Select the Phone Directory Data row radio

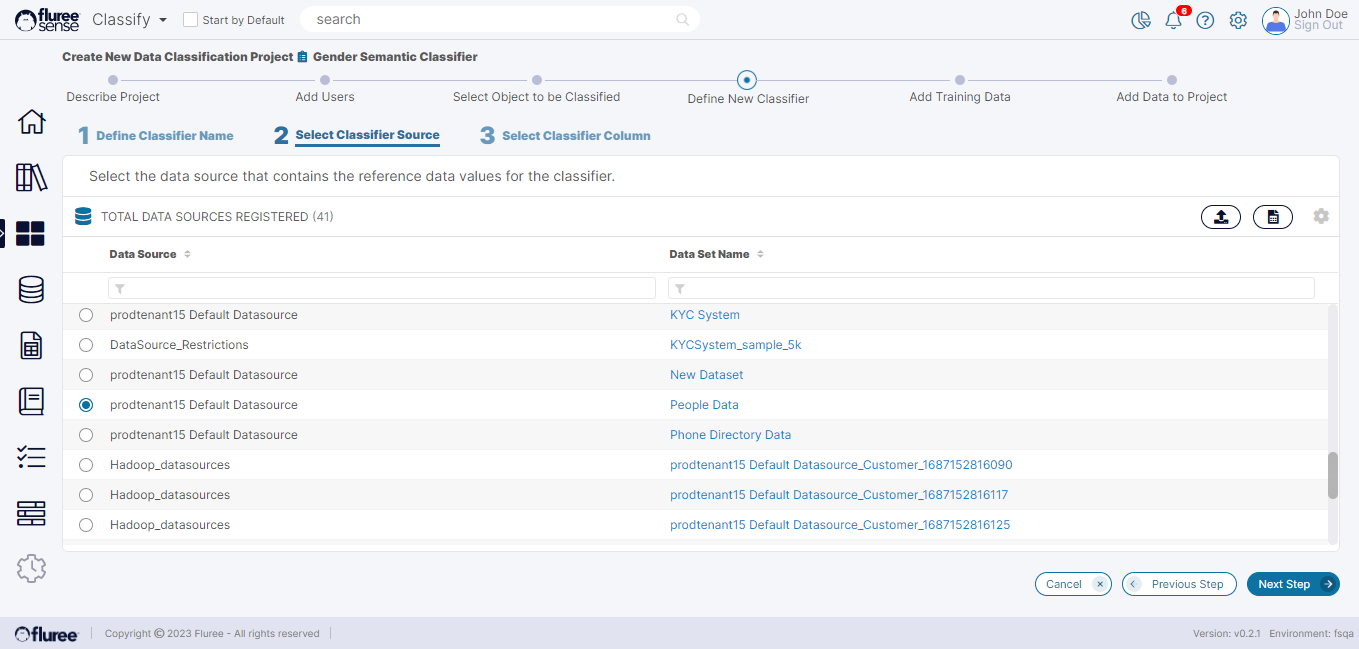[86, 435]
